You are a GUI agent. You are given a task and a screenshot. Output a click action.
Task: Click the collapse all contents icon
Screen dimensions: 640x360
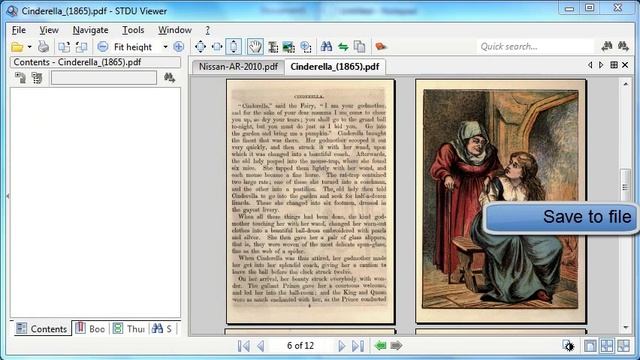click(37, 78)
